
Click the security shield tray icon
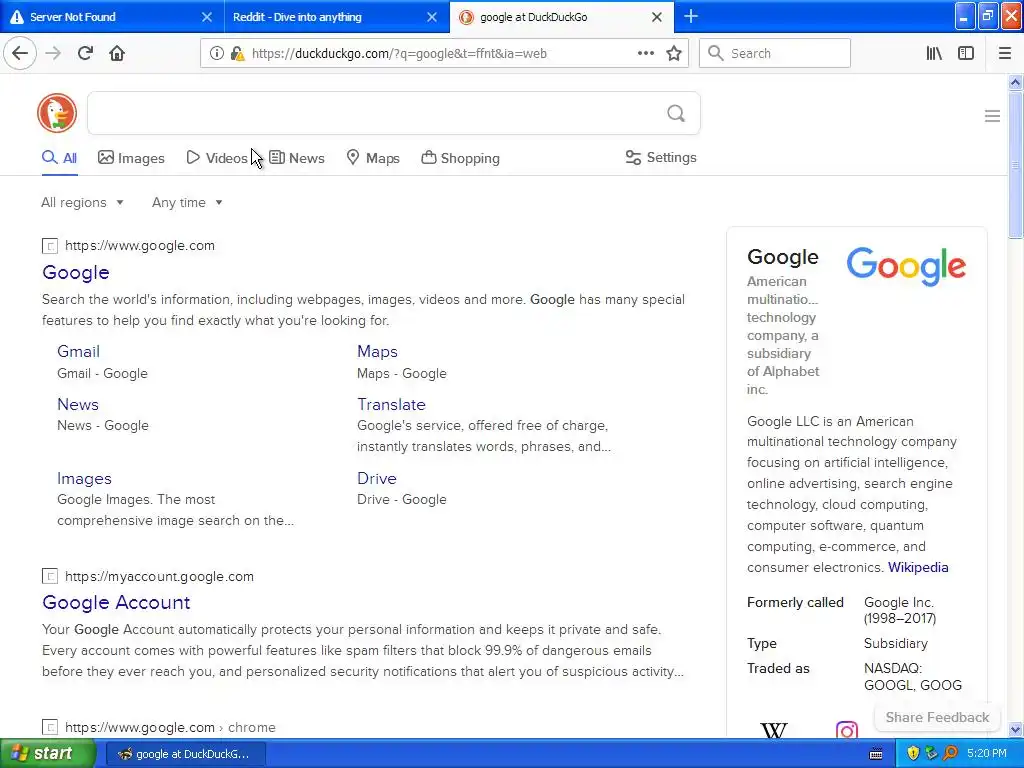pyautogui.click(x=913, y=753)
